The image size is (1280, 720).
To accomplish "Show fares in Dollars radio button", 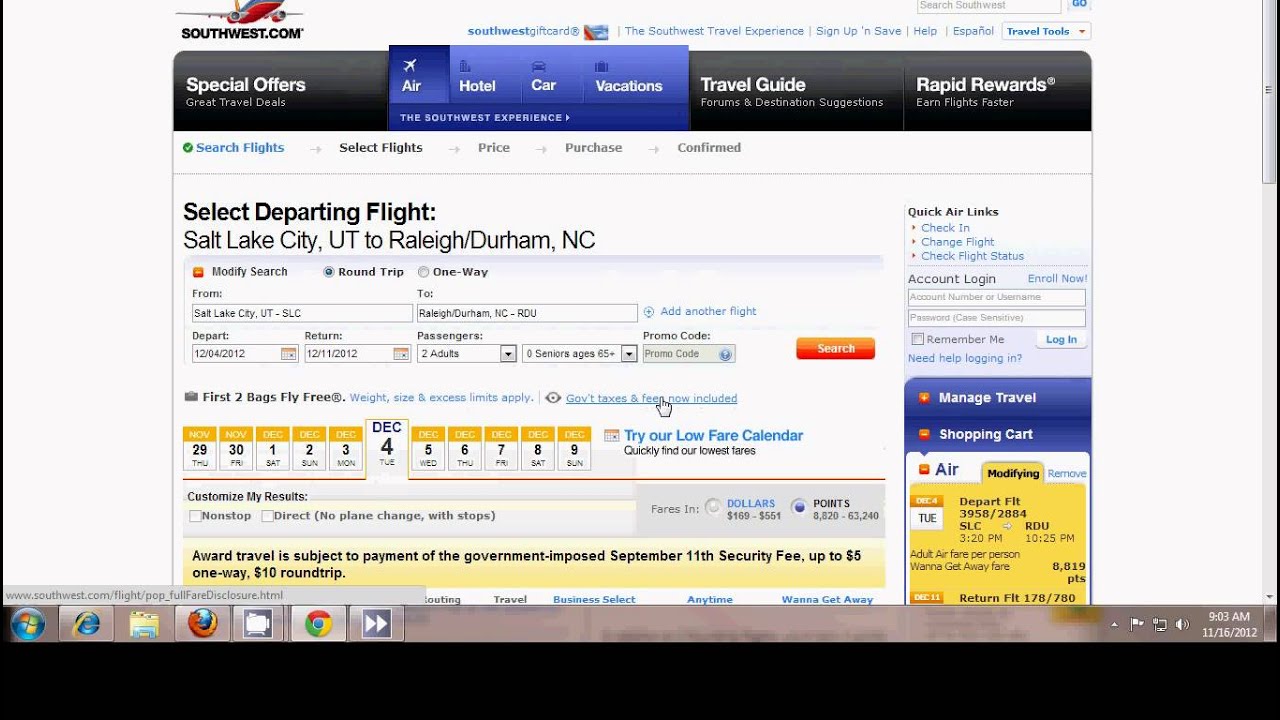I will click(x=713, y=507).
